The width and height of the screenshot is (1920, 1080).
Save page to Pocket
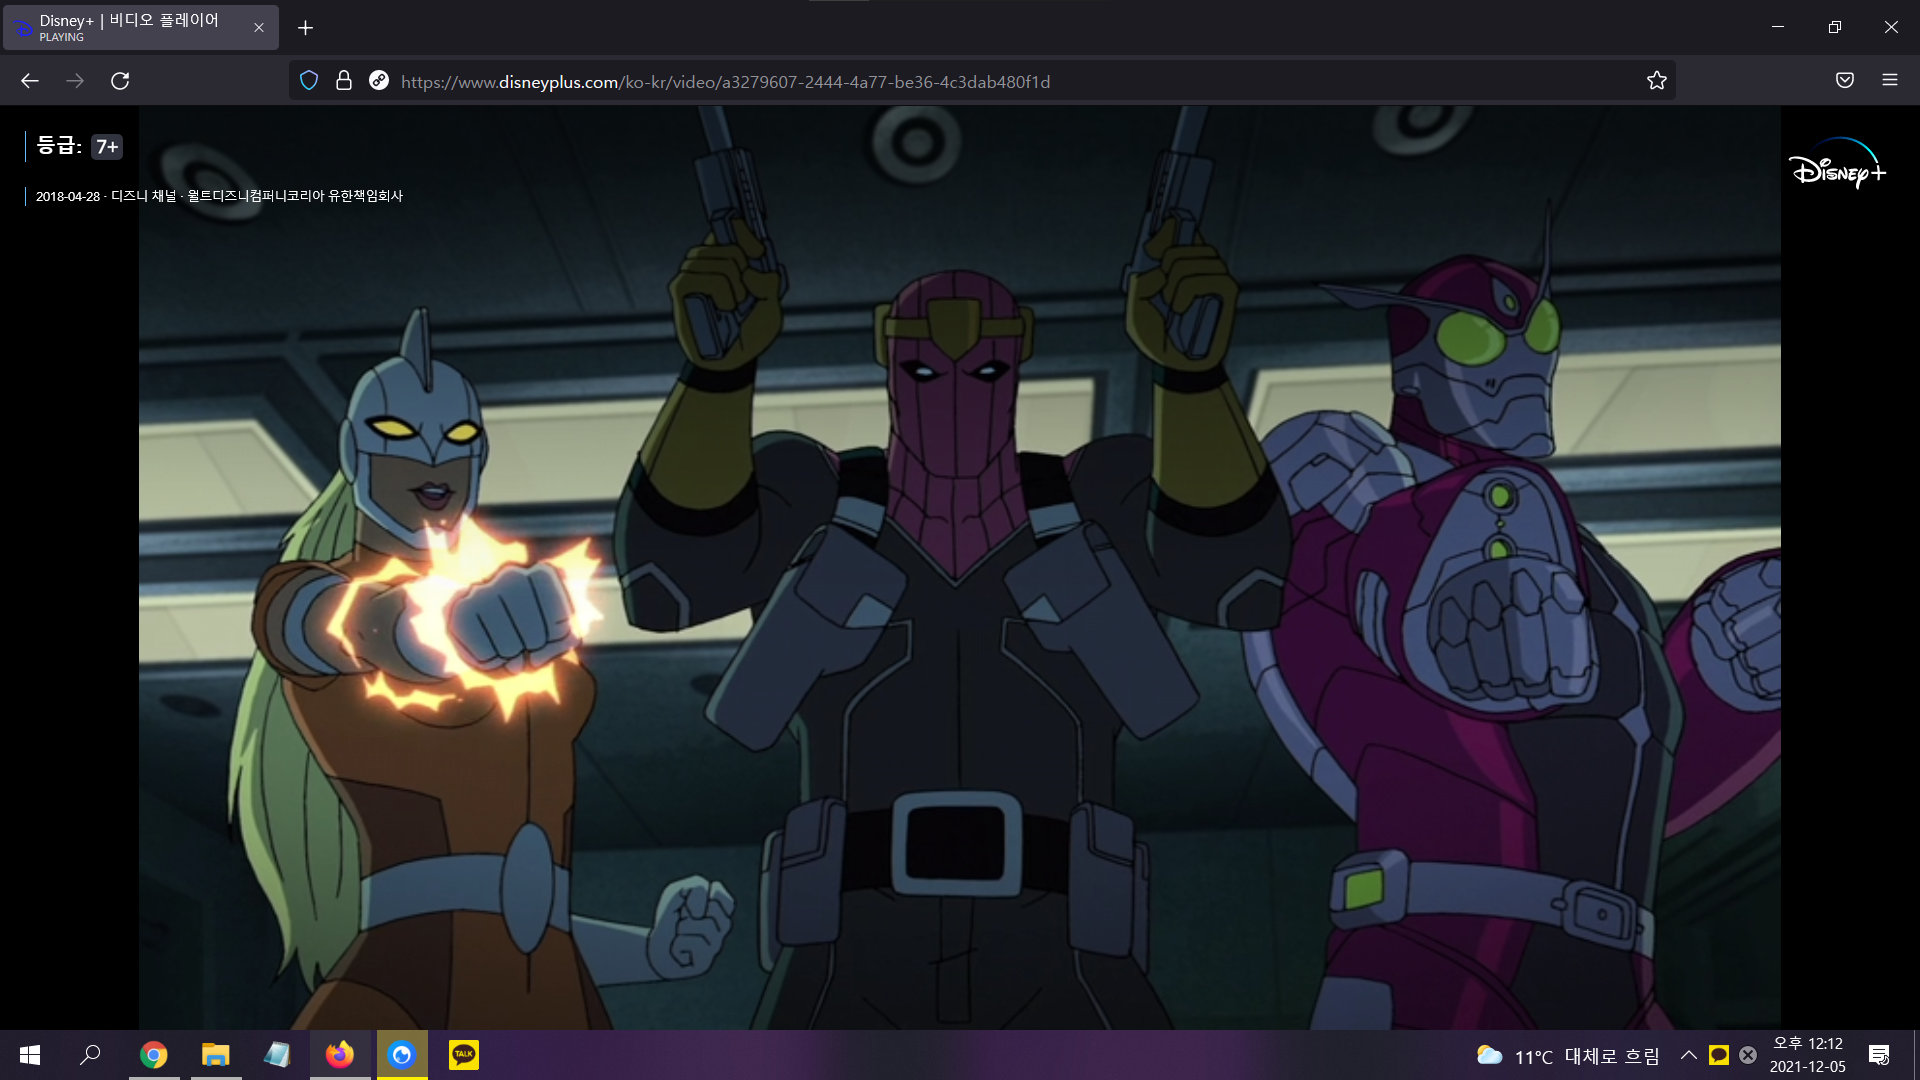(1845, 81)
